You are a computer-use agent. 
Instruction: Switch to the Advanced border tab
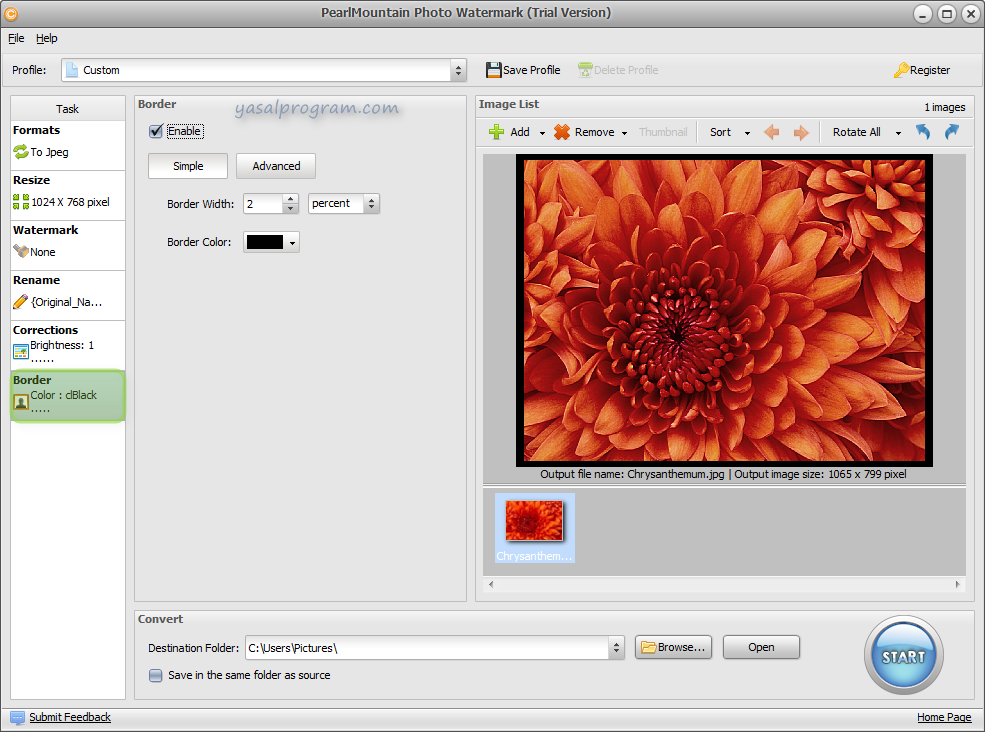point(276,166)
